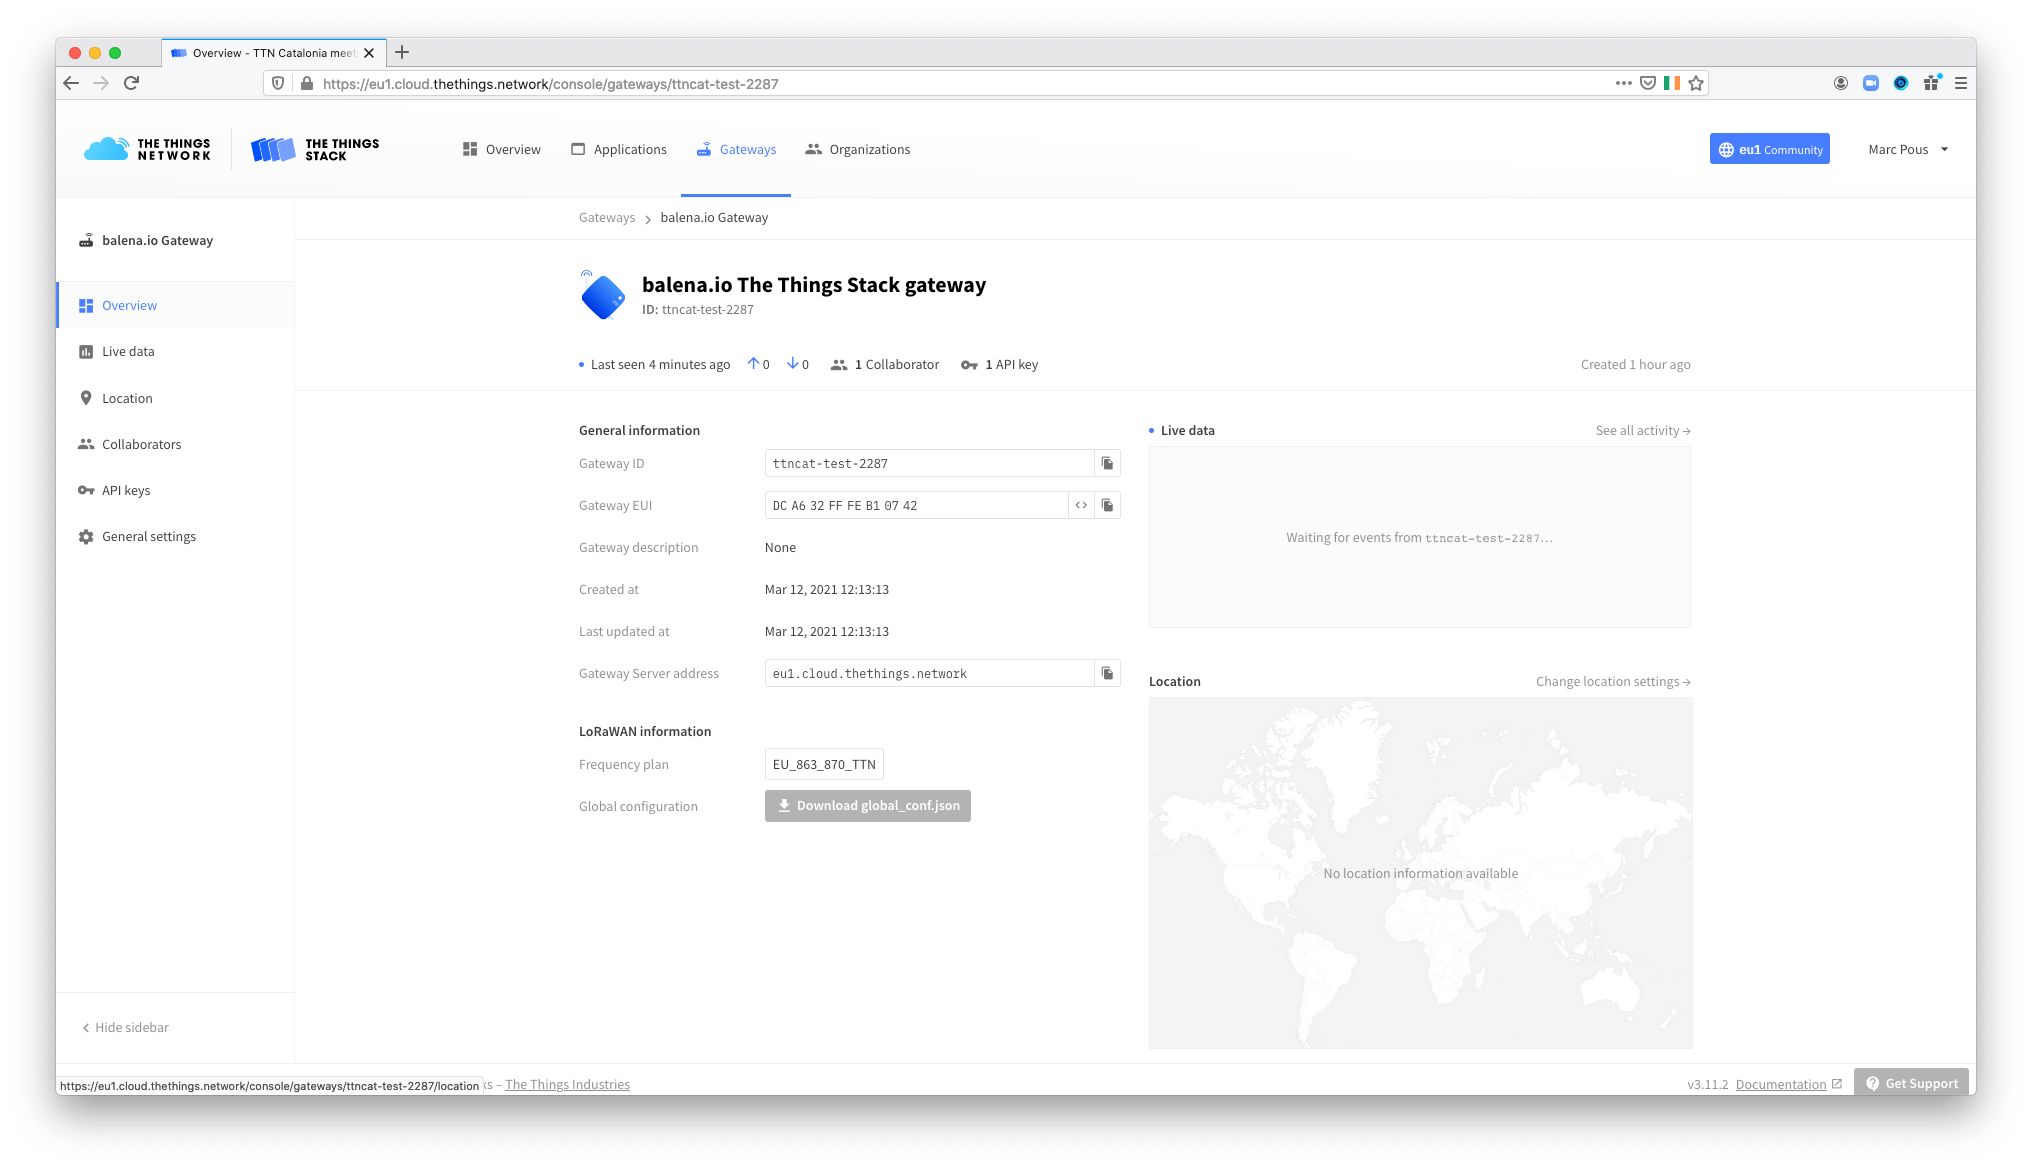Collapse sidebar with Hide sidebar
Image resolution: width=2032 pixels, height=1169 pixels.
126,1027
